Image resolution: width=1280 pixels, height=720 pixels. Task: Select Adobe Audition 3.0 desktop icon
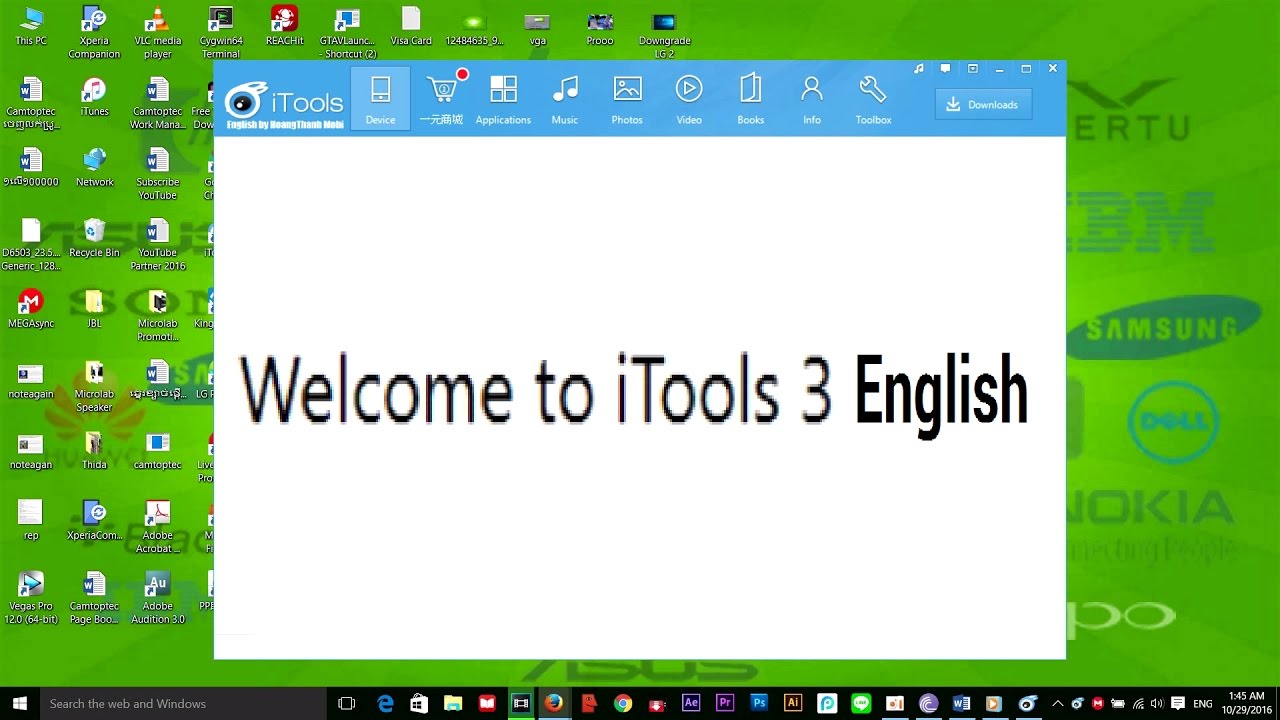coord(157,598)
